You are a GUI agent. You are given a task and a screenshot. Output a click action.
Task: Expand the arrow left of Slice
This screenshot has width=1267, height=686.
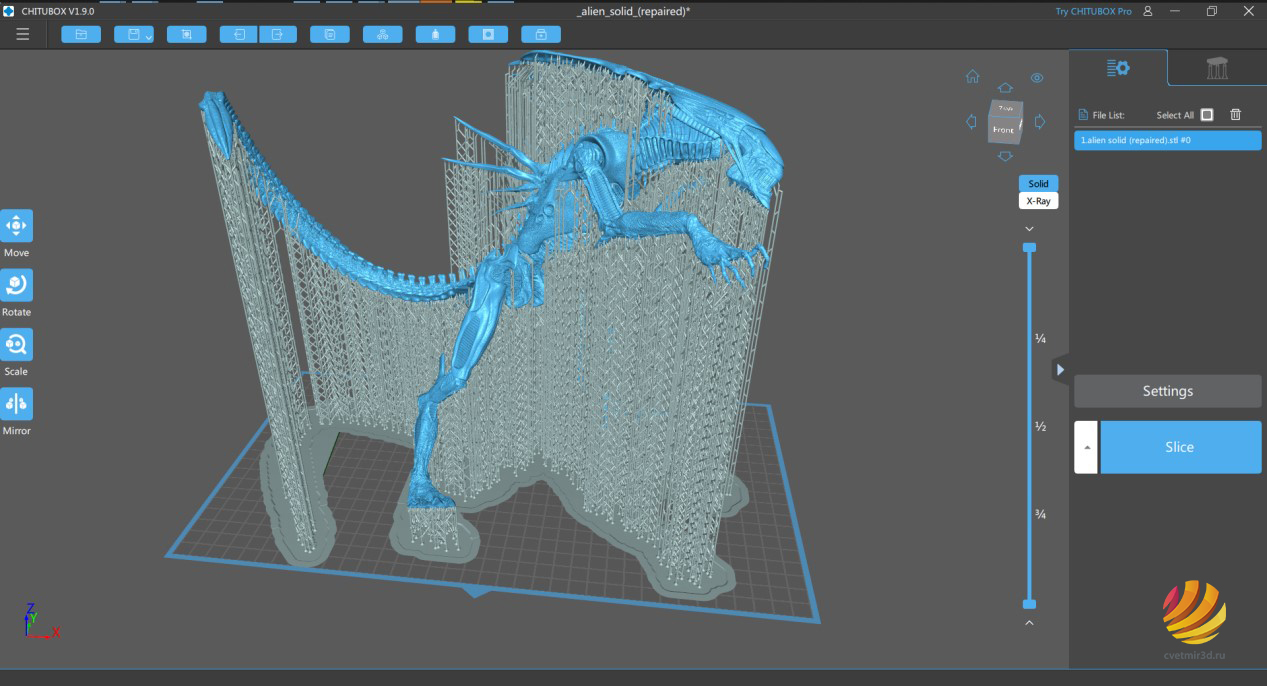(x=1085, y=447)
